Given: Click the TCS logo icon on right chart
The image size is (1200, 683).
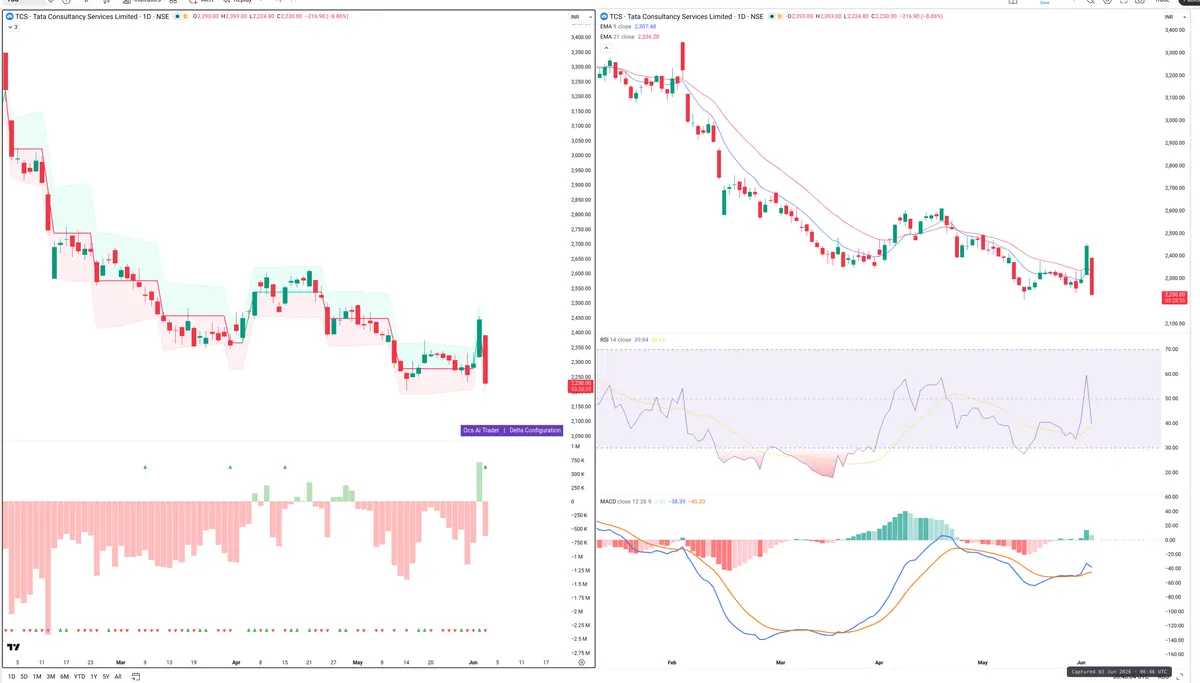Looking at the screenshot, I should click(x=605, y=17).
